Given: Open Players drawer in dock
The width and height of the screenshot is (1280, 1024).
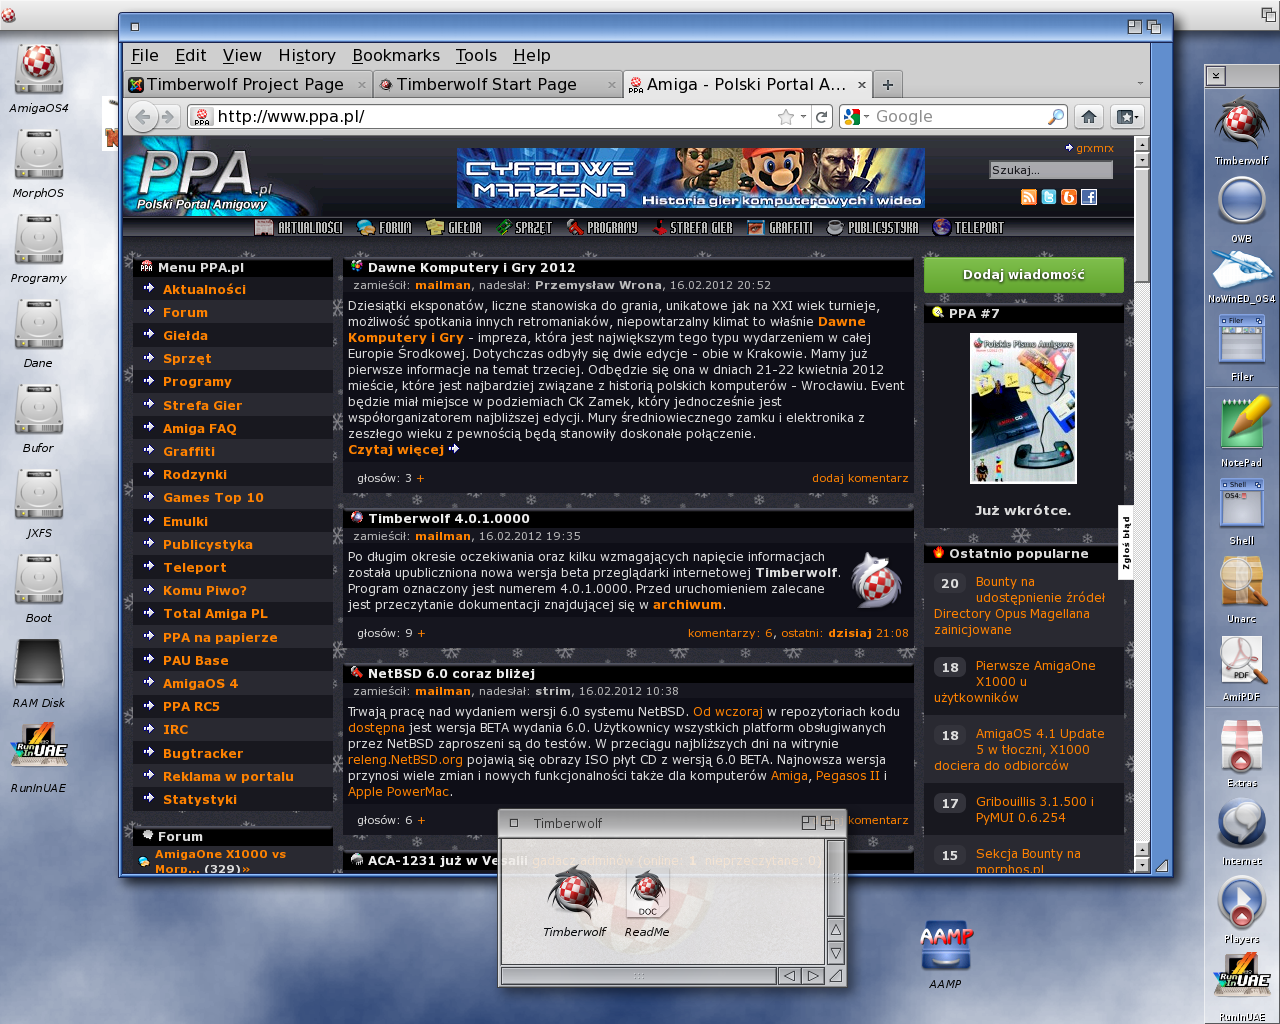Looking at the screenshot, I should click(x=1241, y=904).
